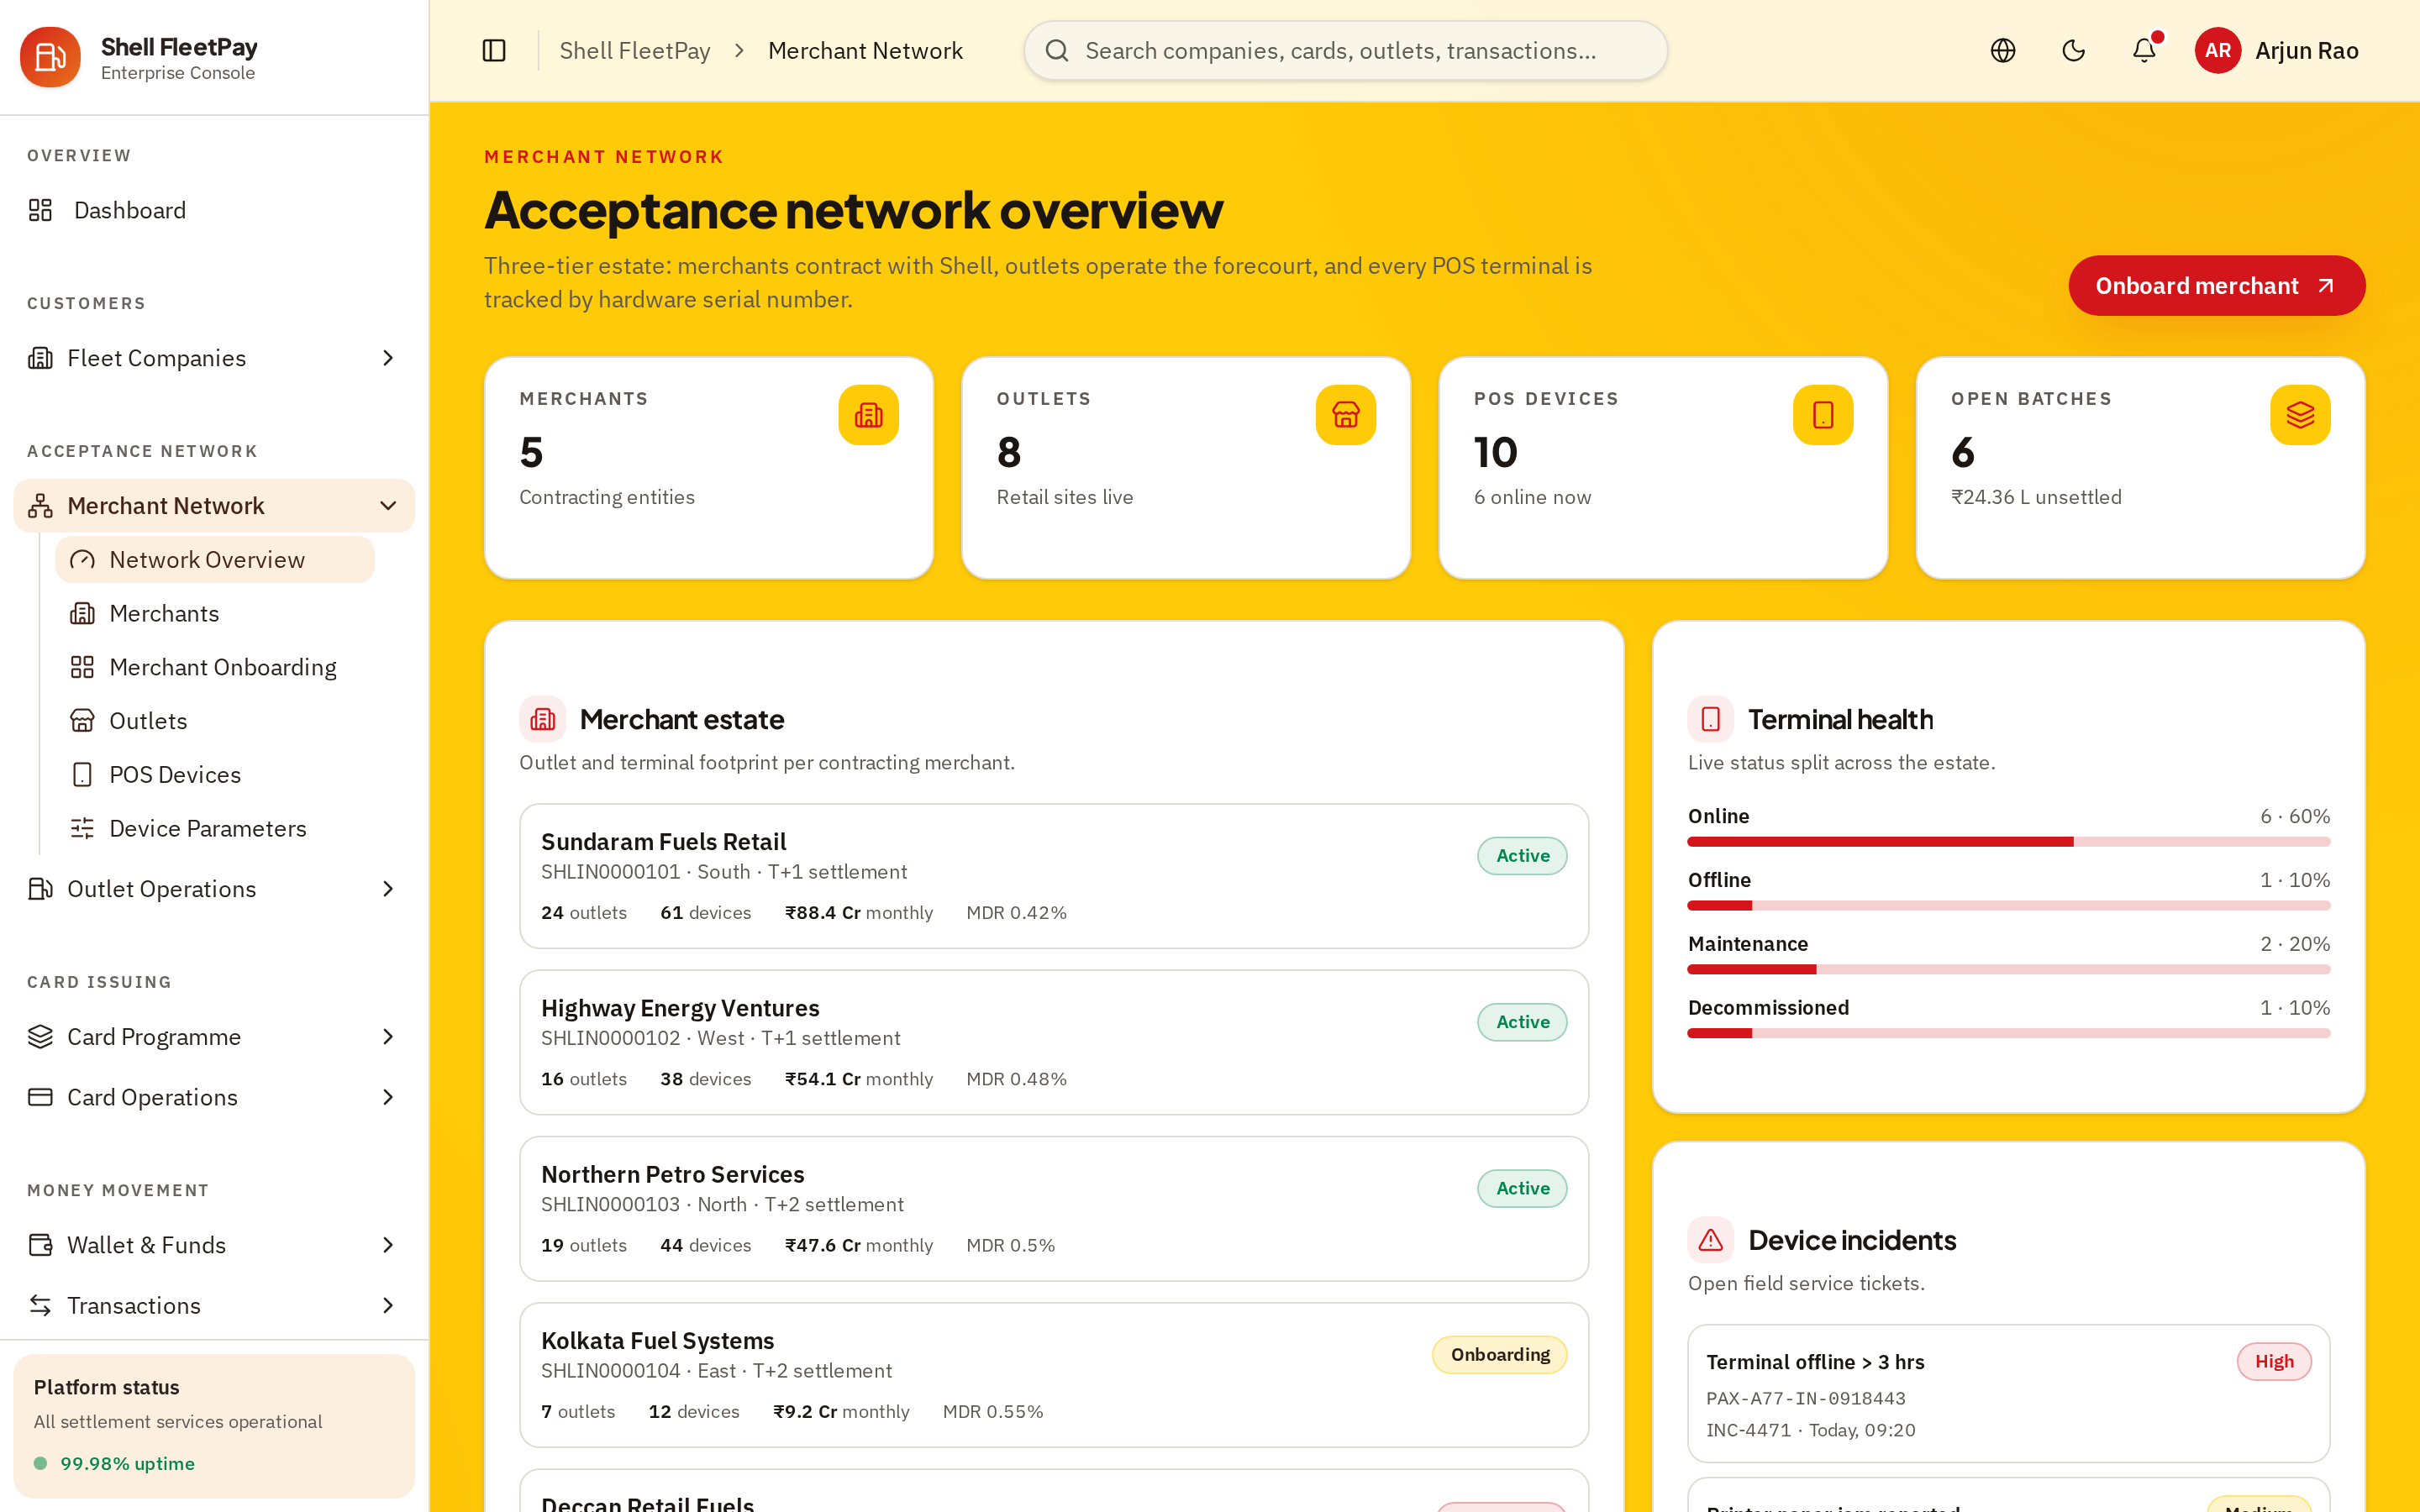This screenshot has height=1512, width=2420.
Task: Open the language globe icon
Action: point(2002,50)
